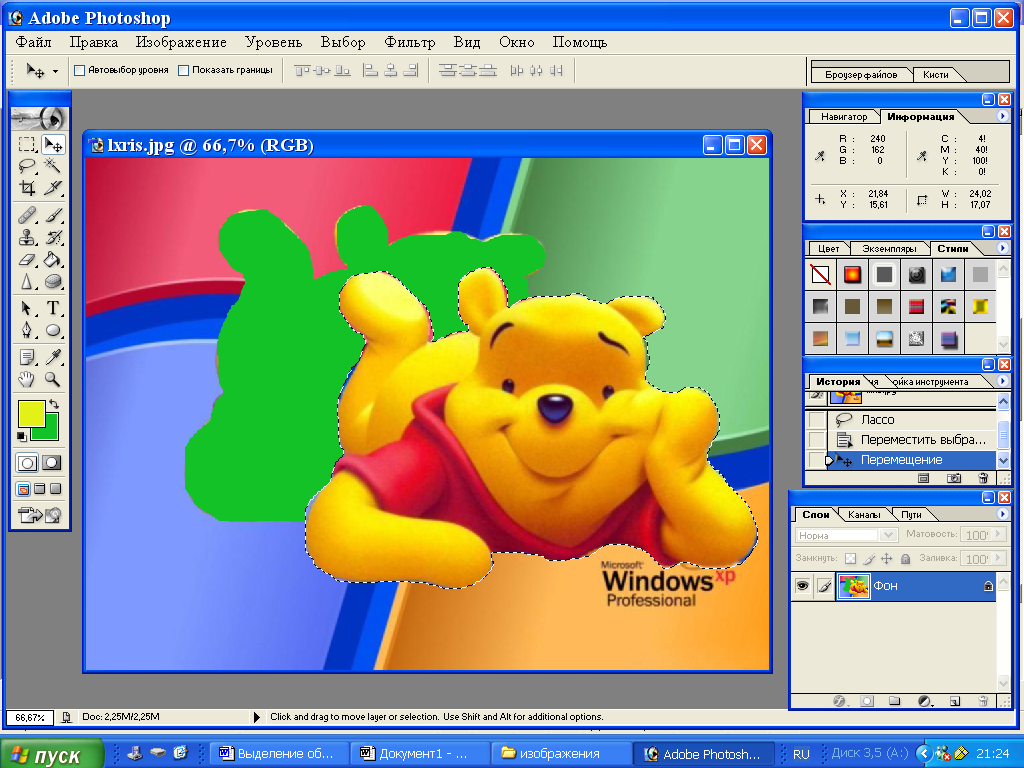The width and height of the screenshot is (1024, 768).
Task: Select the Rectangular Marquee tool
Action: [x=27, y=144]
